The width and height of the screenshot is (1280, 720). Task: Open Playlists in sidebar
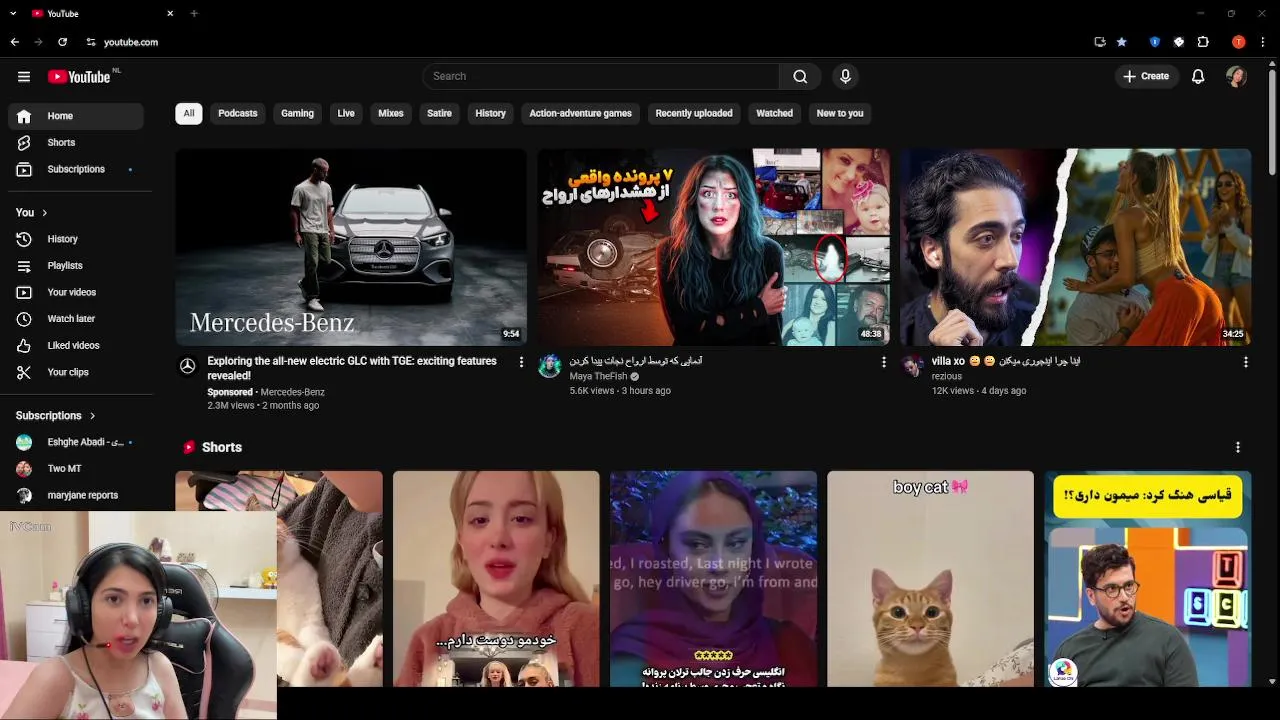(76, 266)
